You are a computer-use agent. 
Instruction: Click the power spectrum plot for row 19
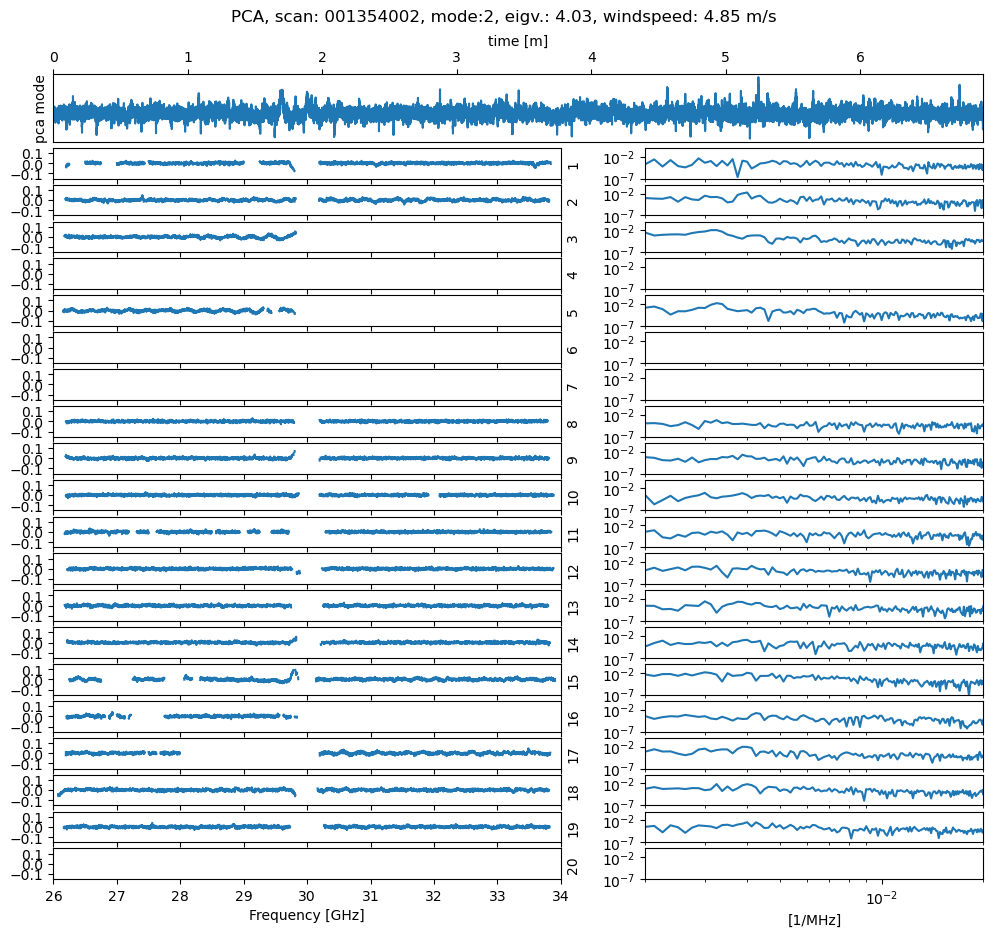pyautogui.click(x=813, y=828)
